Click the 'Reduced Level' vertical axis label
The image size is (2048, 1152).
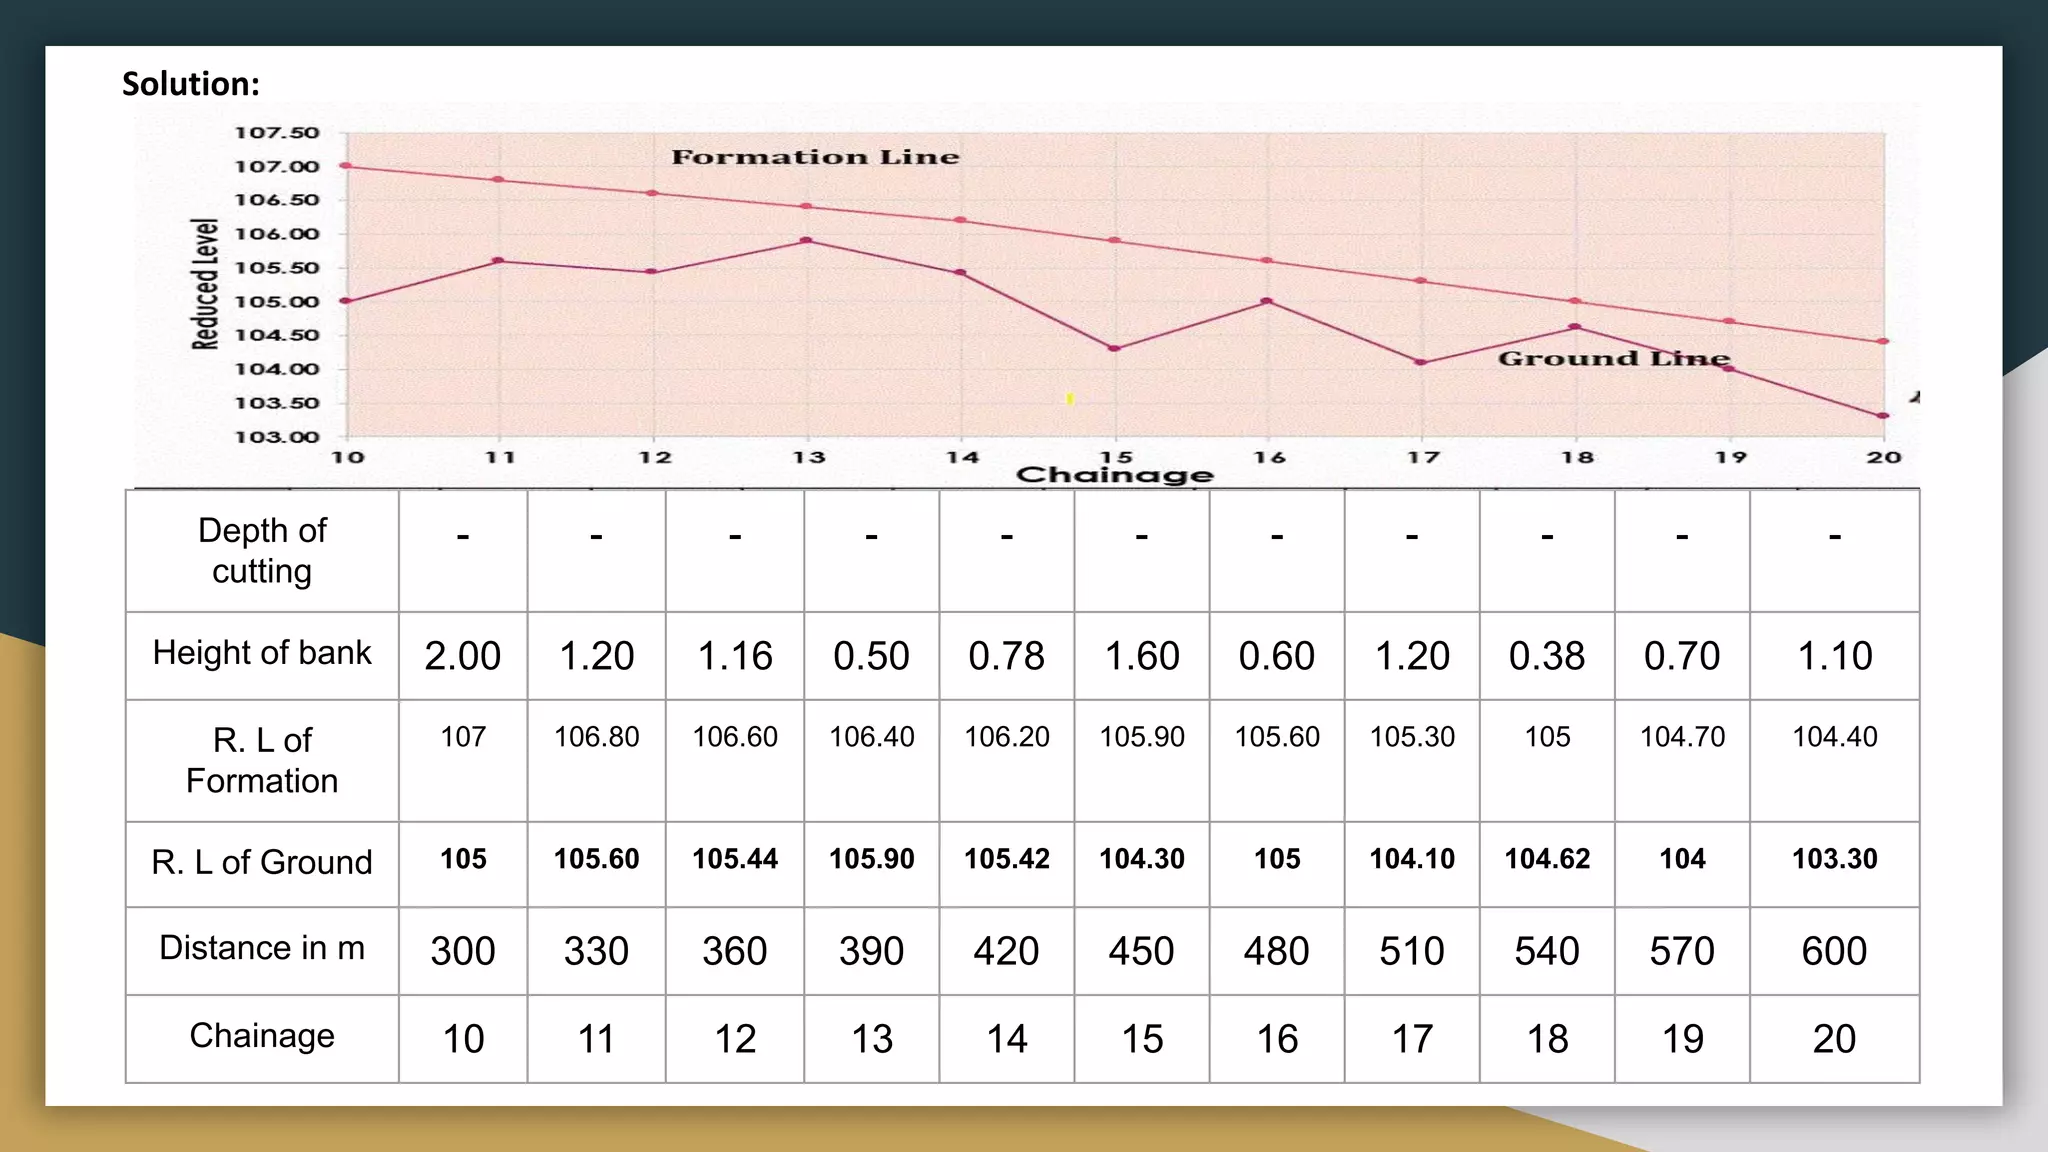pos(205,284)
